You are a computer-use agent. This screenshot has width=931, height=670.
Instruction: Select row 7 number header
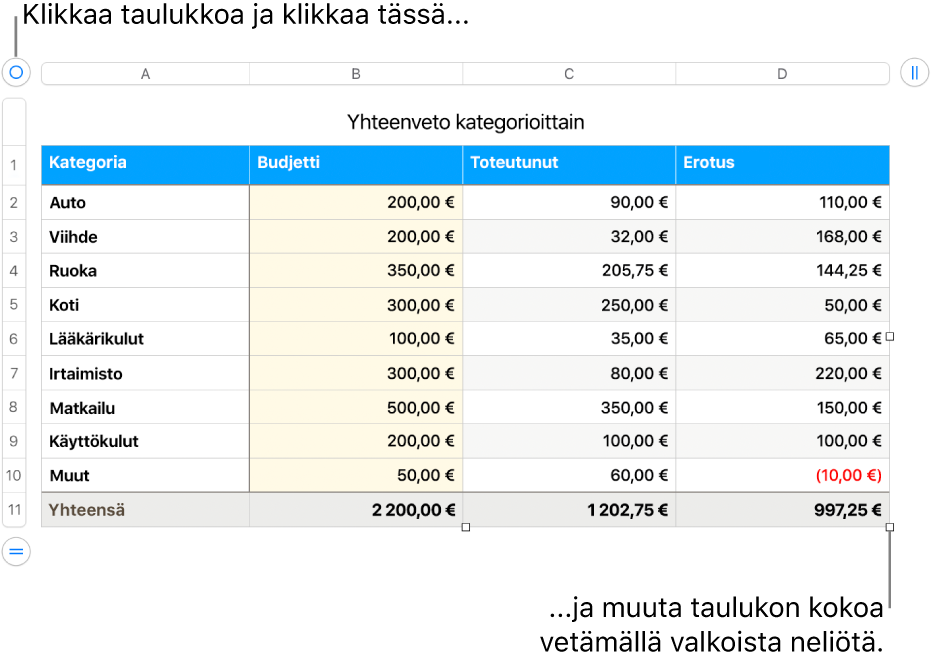pos(14,373)
